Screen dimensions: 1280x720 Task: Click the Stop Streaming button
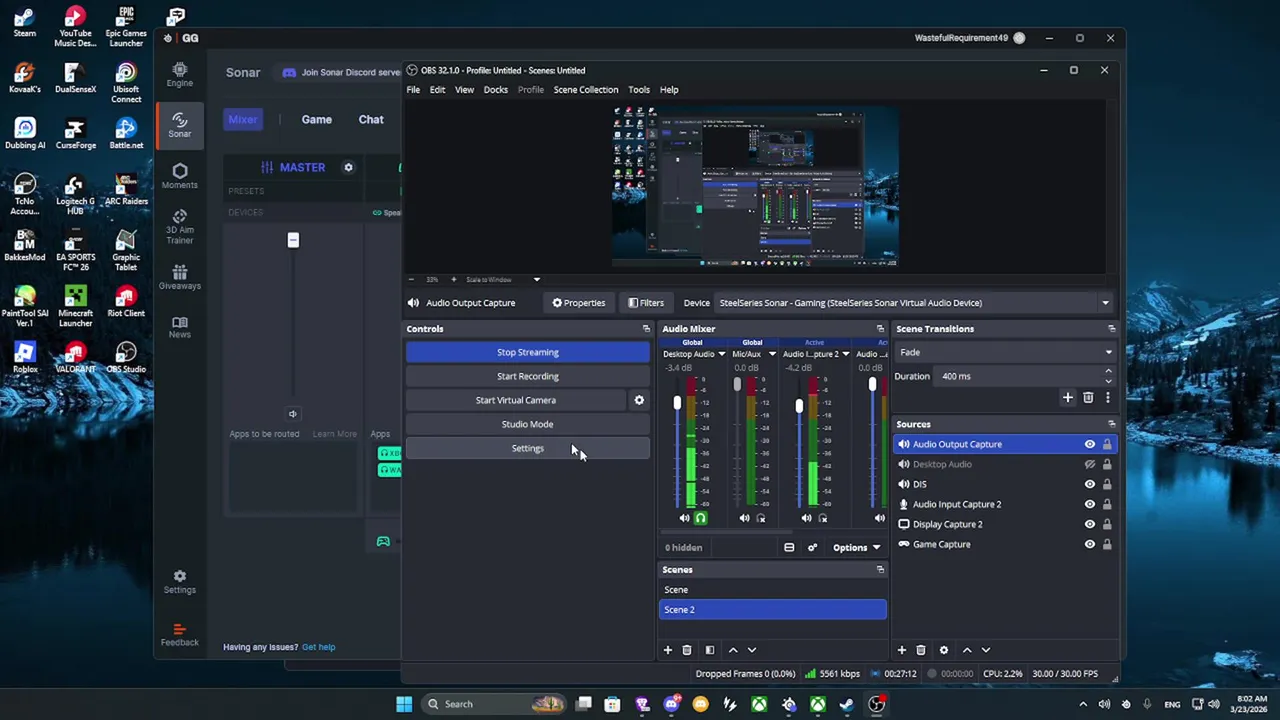tap(528, 352)
